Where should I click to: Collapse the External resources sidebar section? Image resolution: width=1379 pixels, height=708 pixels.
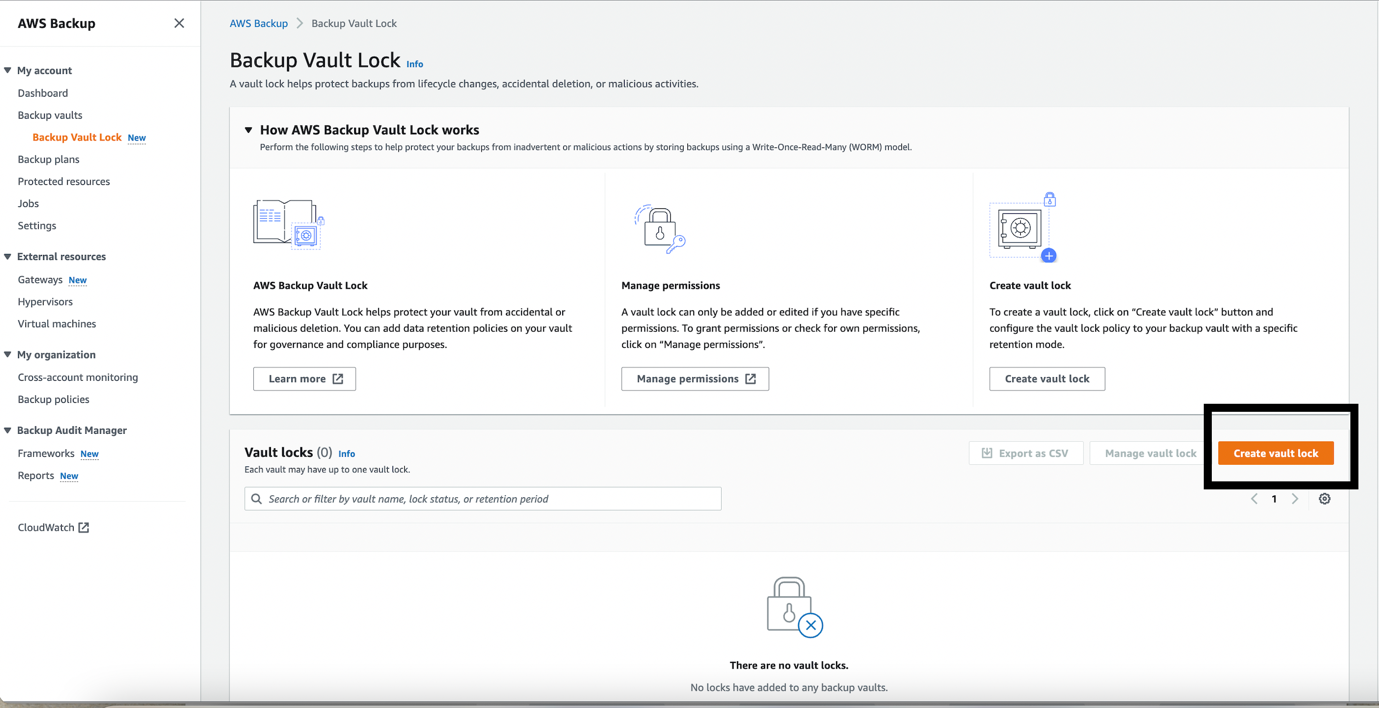pyautogui.click(x=8, y=256)
